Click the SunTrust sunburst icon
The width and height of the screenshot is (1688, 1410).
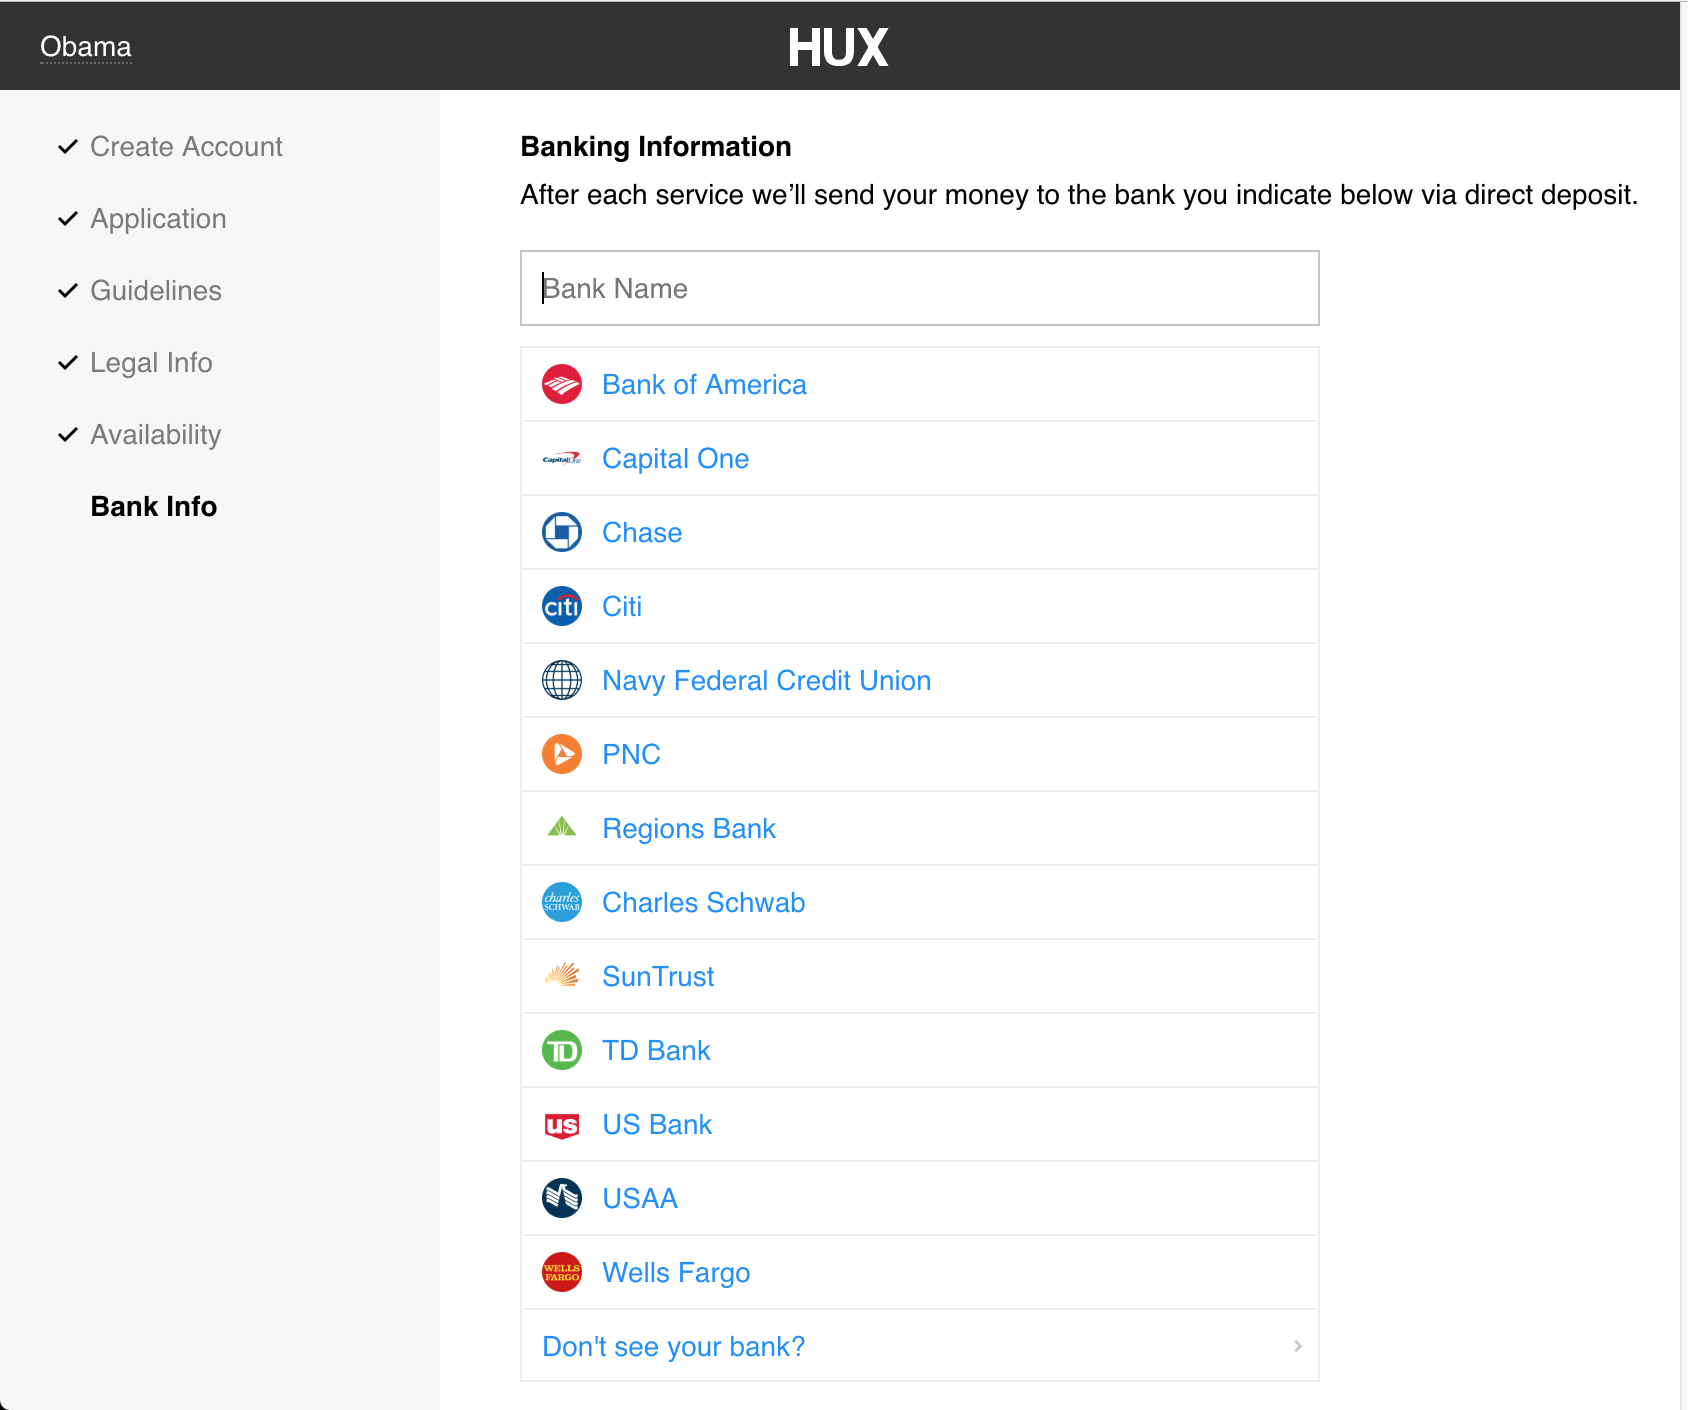point(562,975)
